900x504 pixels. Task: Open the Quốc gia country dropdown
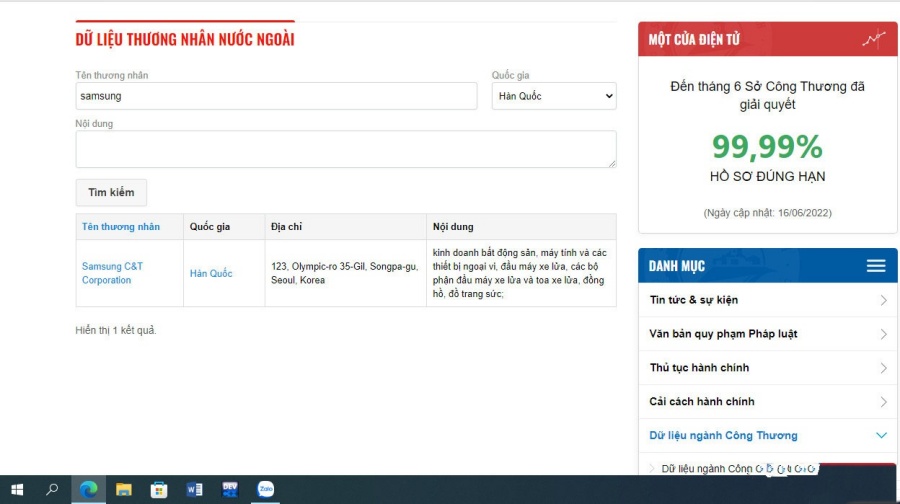tap(554, 96)
